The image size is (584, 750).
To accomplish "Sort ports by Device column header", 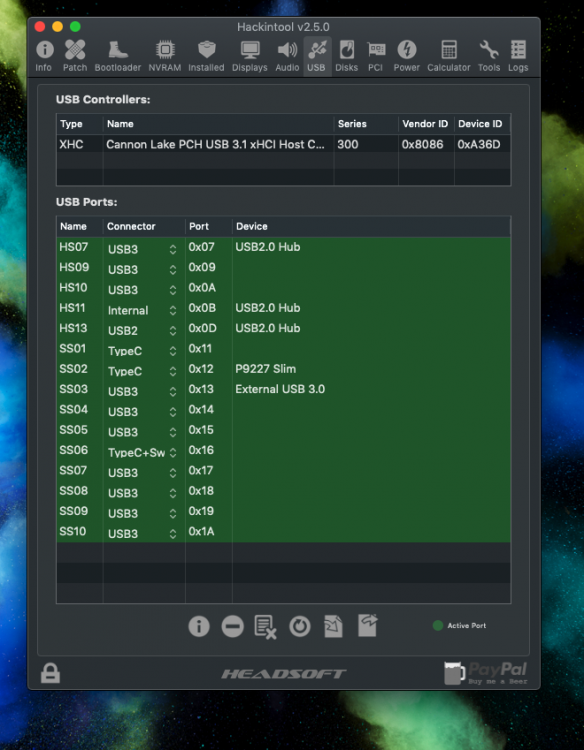I will (371, 226).
